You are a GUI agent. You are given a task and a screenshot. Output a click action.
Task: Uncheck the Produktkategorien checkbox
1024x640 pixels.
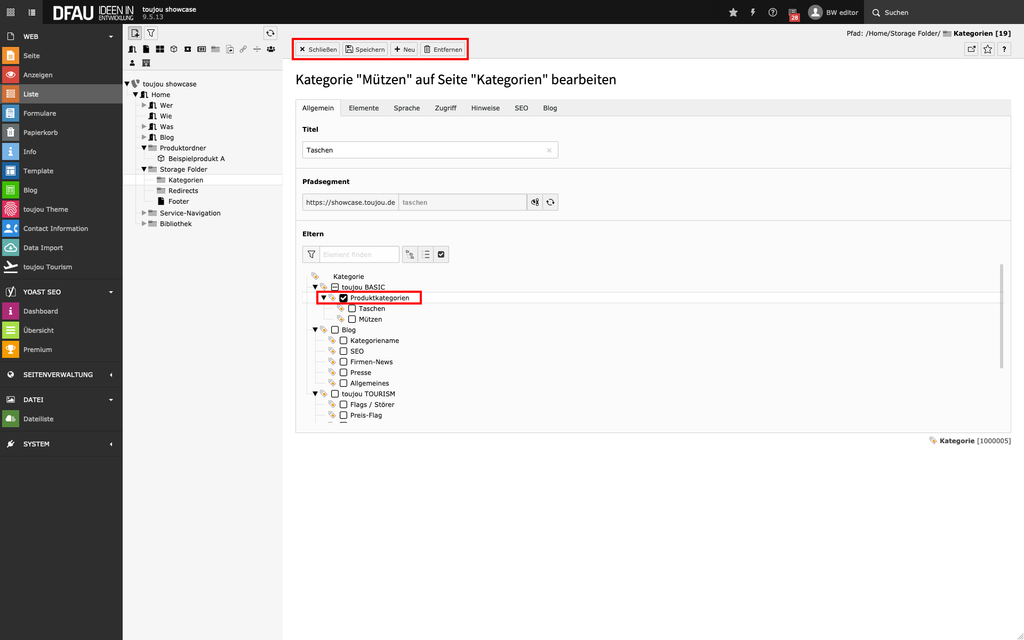pos(343,298)
